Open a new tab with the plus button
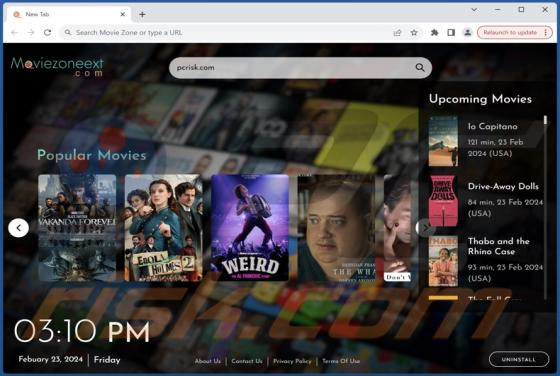 tap(142, 15)
